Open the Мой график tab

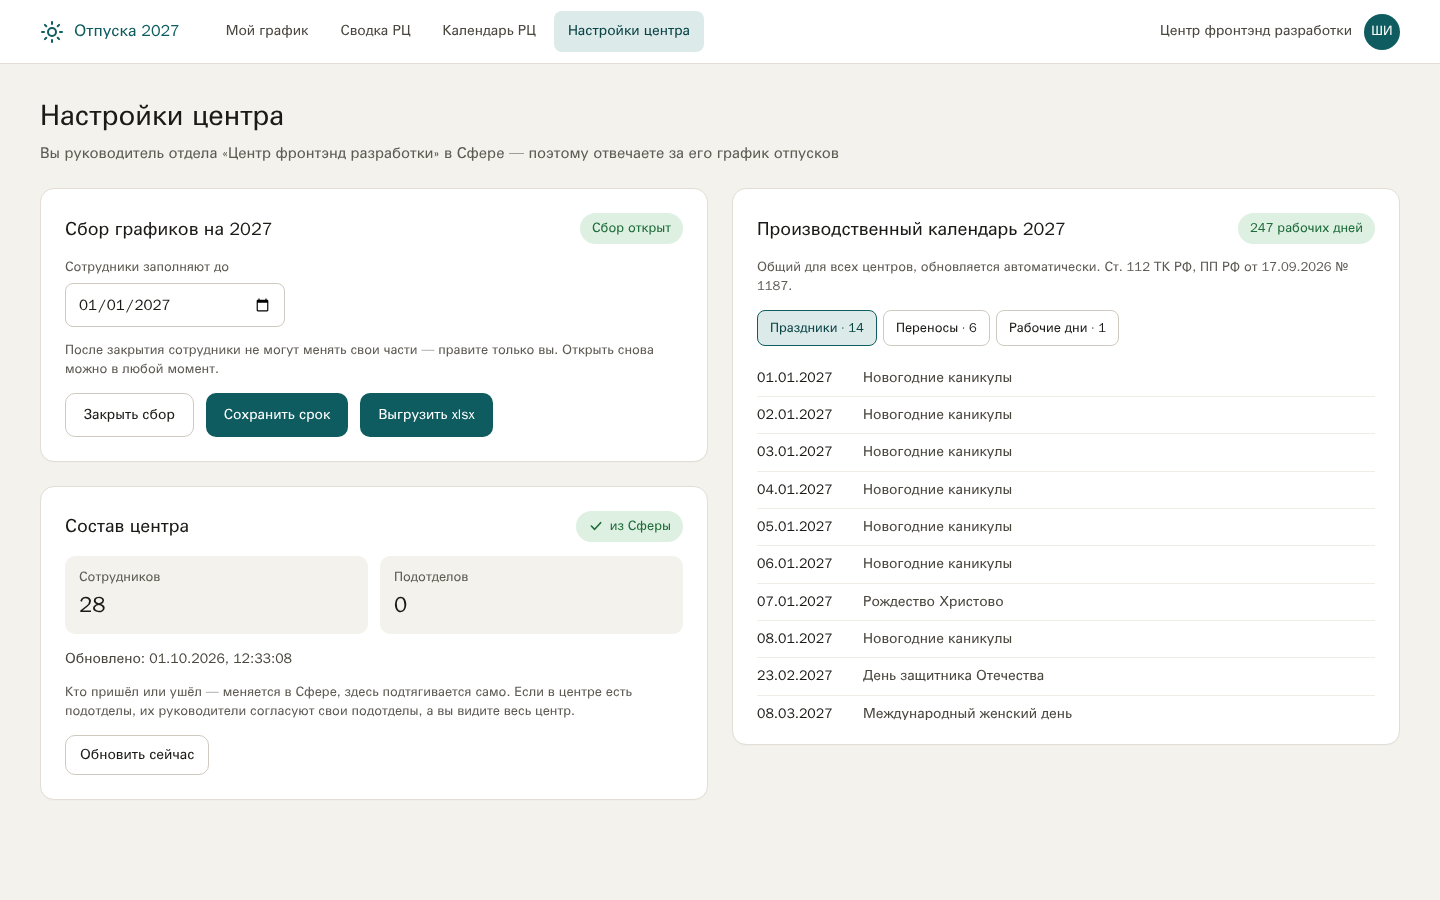coord(267,31)
